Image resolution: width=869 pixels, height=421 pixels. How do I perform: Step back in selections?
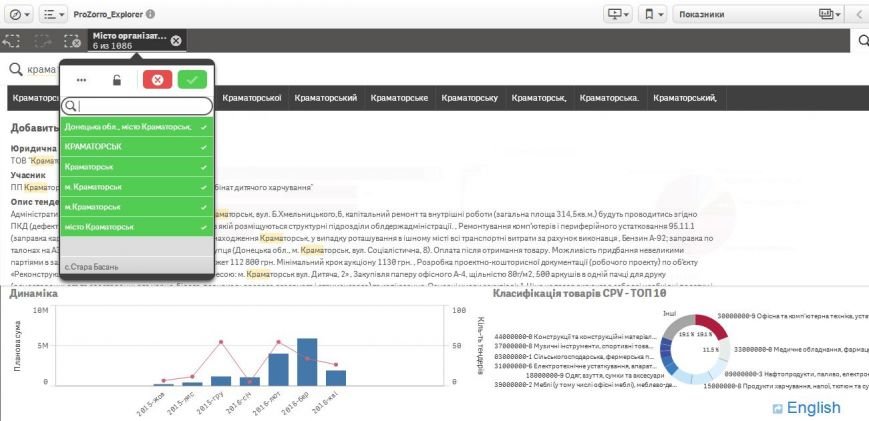12,41
